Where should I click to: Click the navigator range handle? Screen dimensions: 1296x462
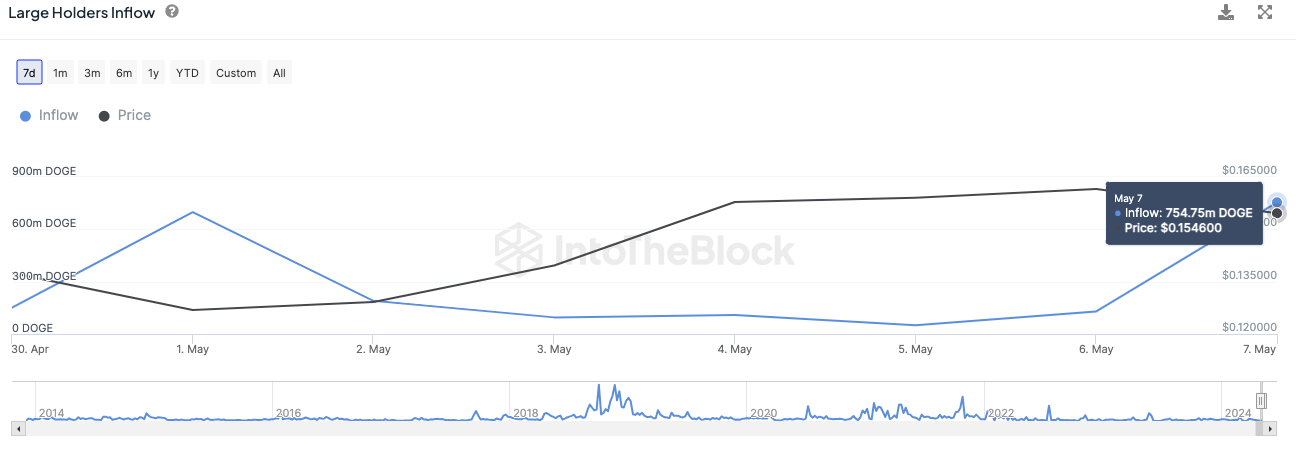click(1261, 401)
